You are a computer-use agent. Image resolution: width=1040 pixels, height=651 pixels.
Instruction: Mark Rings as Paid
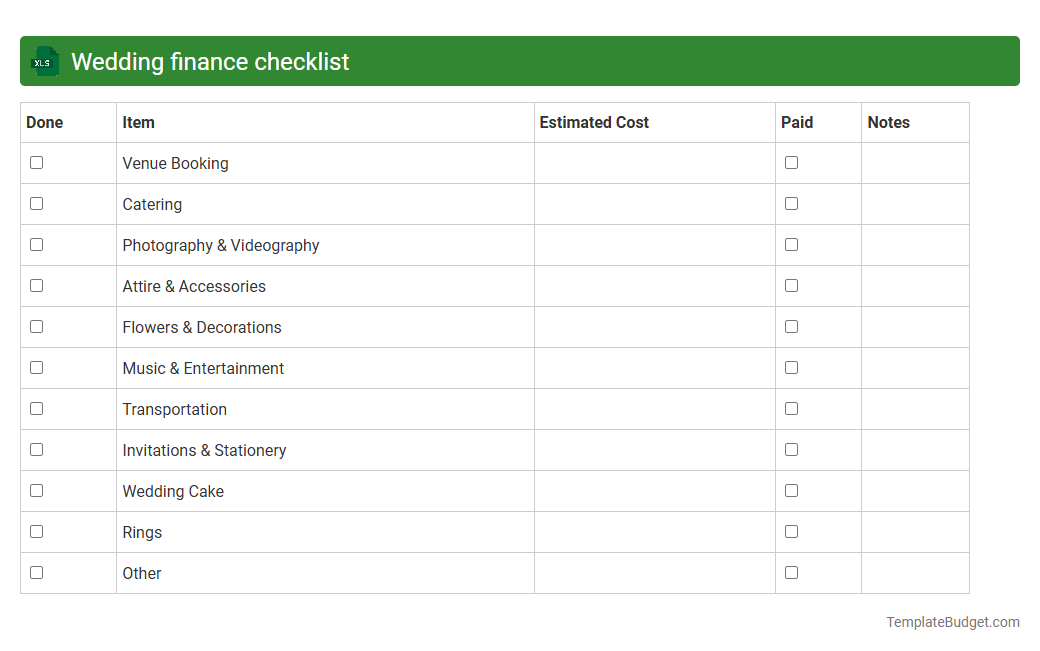pyautogui.click(x=791, y=531)
